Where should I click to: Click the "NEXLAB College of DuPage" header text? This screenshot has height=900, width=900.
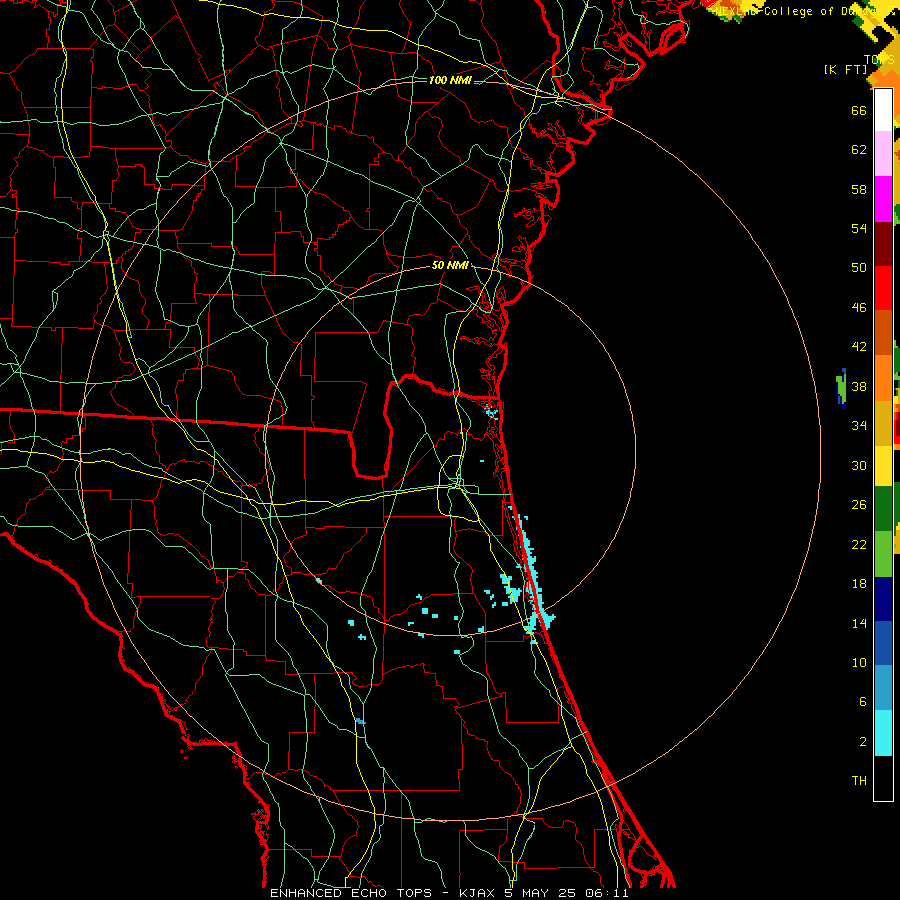[x=804, y=11]
